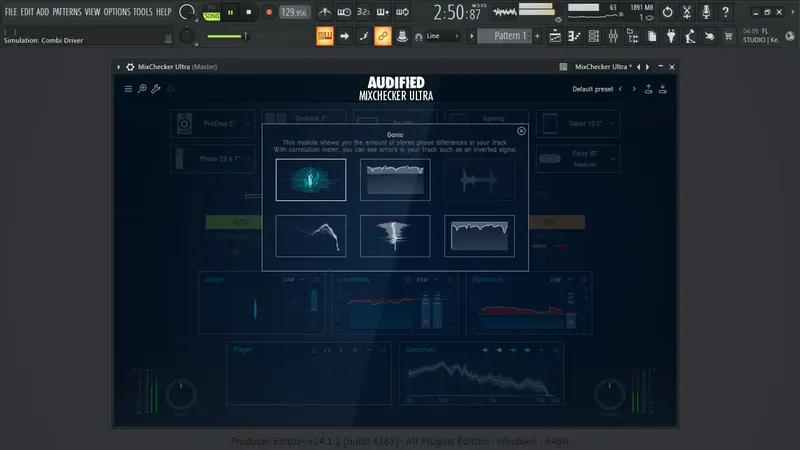Click the green horizontal slider below transport
800x450 pixels.
pyautogui.click(x=227, y=36)
